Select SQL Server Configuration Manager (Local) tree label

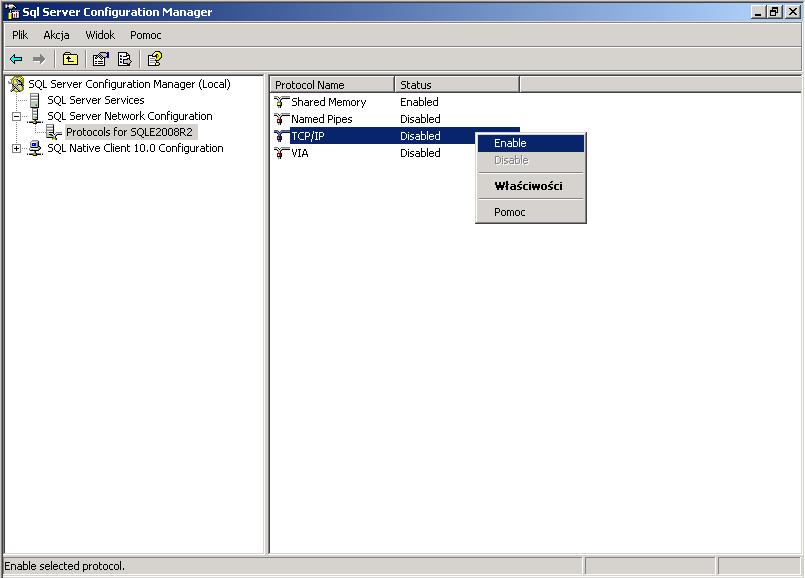[129, 84]
